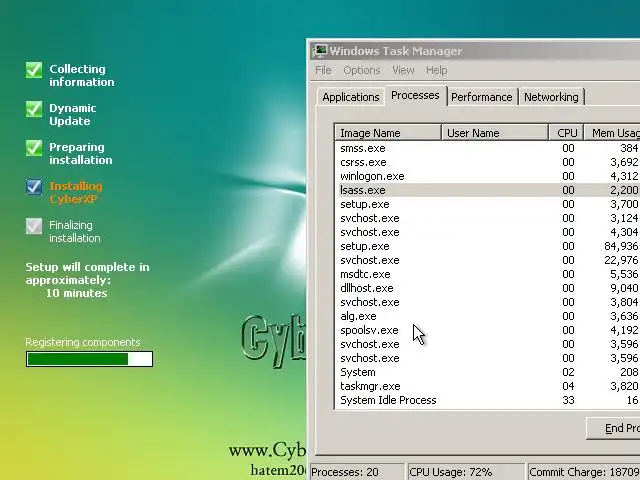This screenshot has width=640, height=480.
Task: Click the Installing CyberXP step label
Action: coord(76,193)
